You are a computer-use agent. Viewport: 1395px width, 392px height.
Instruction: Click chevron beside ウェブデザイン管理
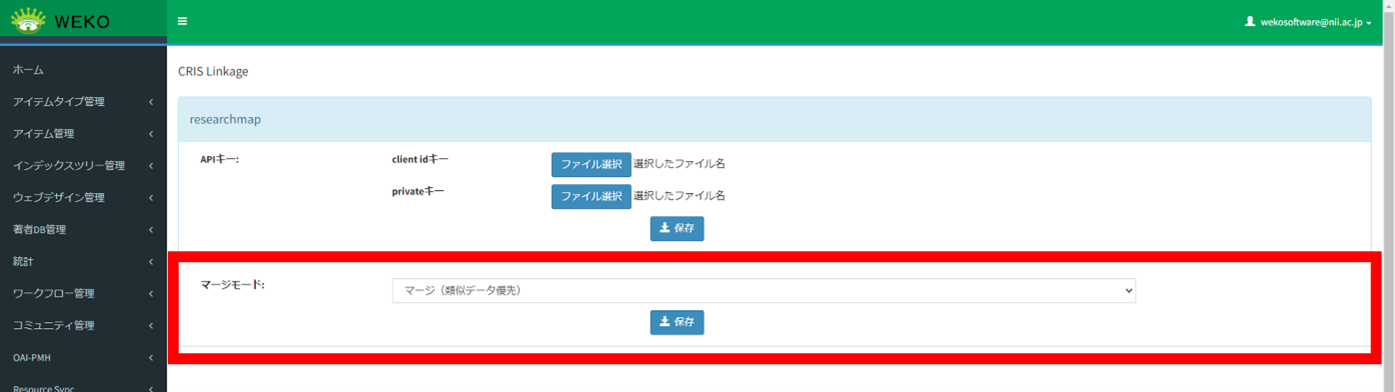151,198
